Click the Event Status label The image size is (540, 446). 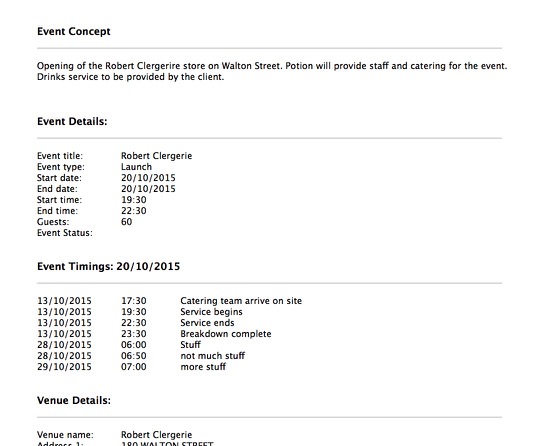(65, 233)
